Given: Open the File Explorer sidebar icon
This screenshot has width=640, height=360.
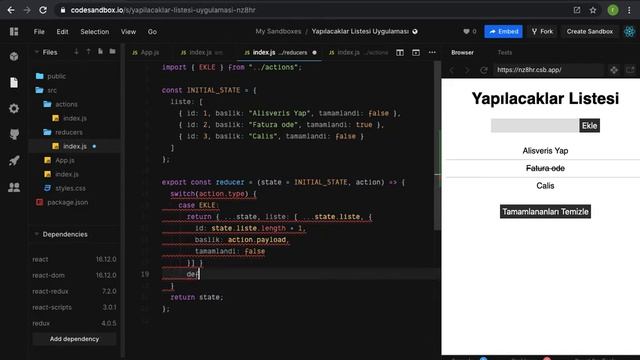Looking at the screenshot, I should 14,82.
